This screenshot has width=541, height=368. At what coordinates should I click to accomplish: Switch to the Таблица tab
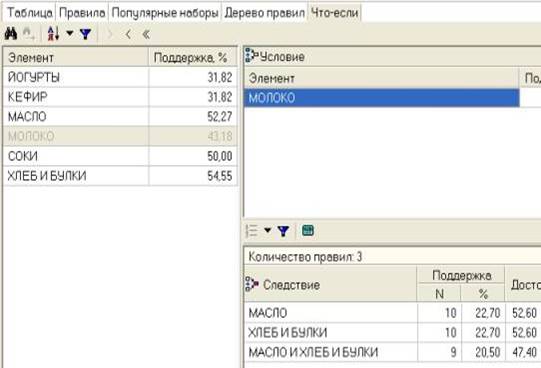[x=30, y=13]
